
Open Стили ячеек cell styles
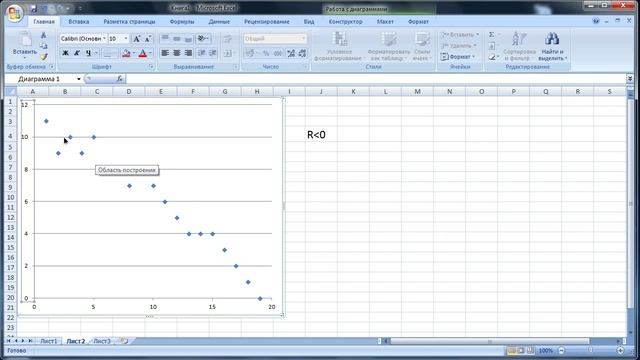click(x=422, y=46)
